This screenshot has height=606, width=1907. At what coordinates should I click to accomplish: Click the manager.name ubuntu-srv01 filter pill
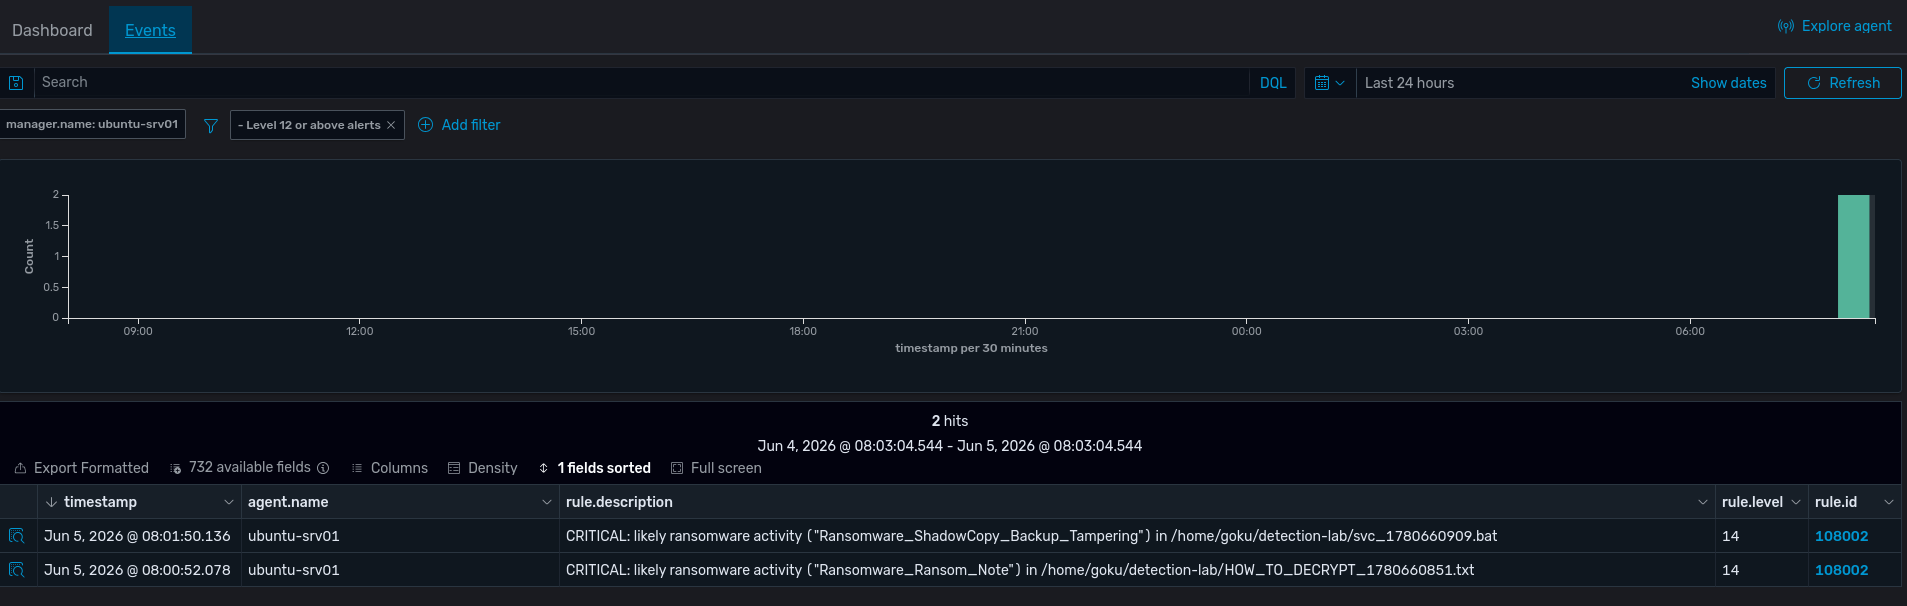92,124
